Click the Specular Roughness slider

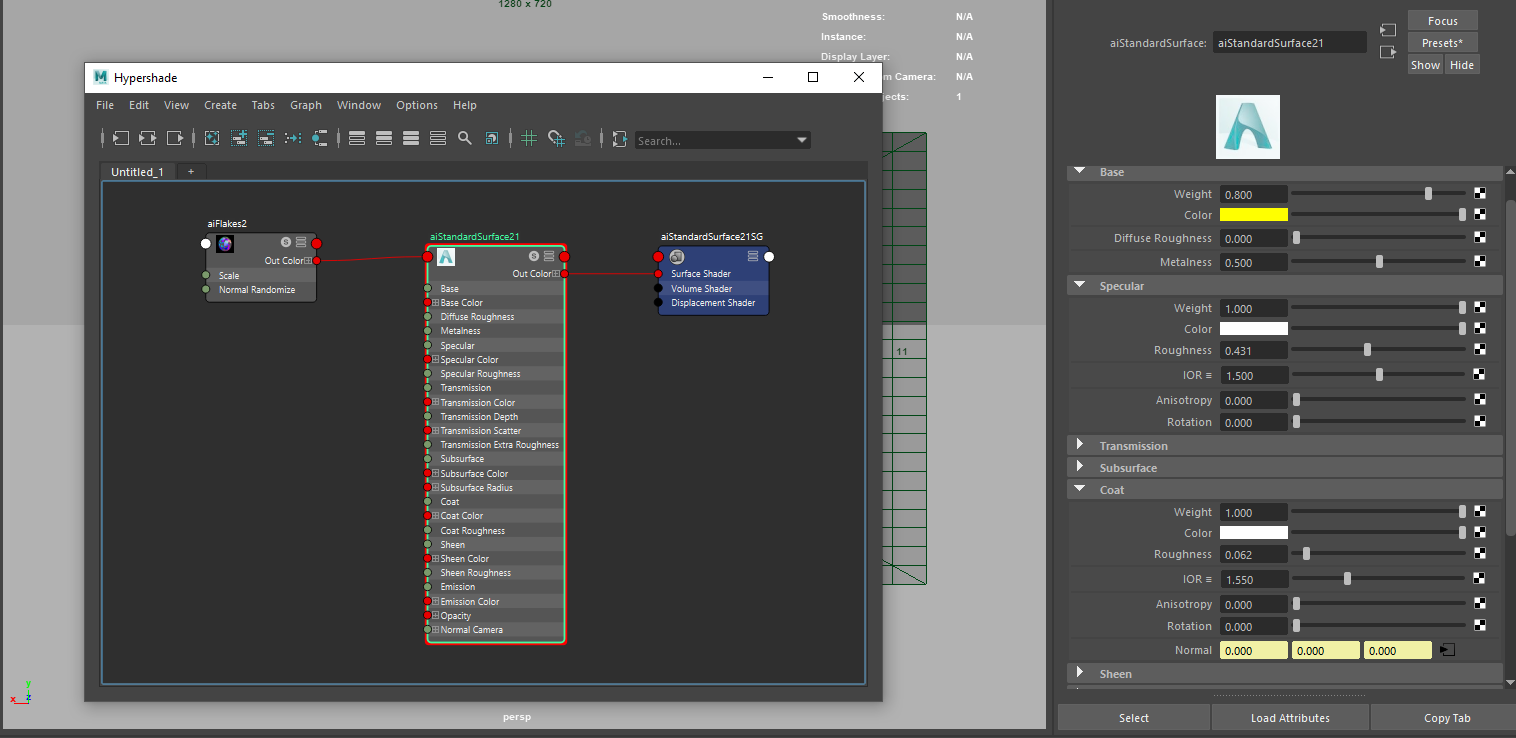[x=1379, y=350]
